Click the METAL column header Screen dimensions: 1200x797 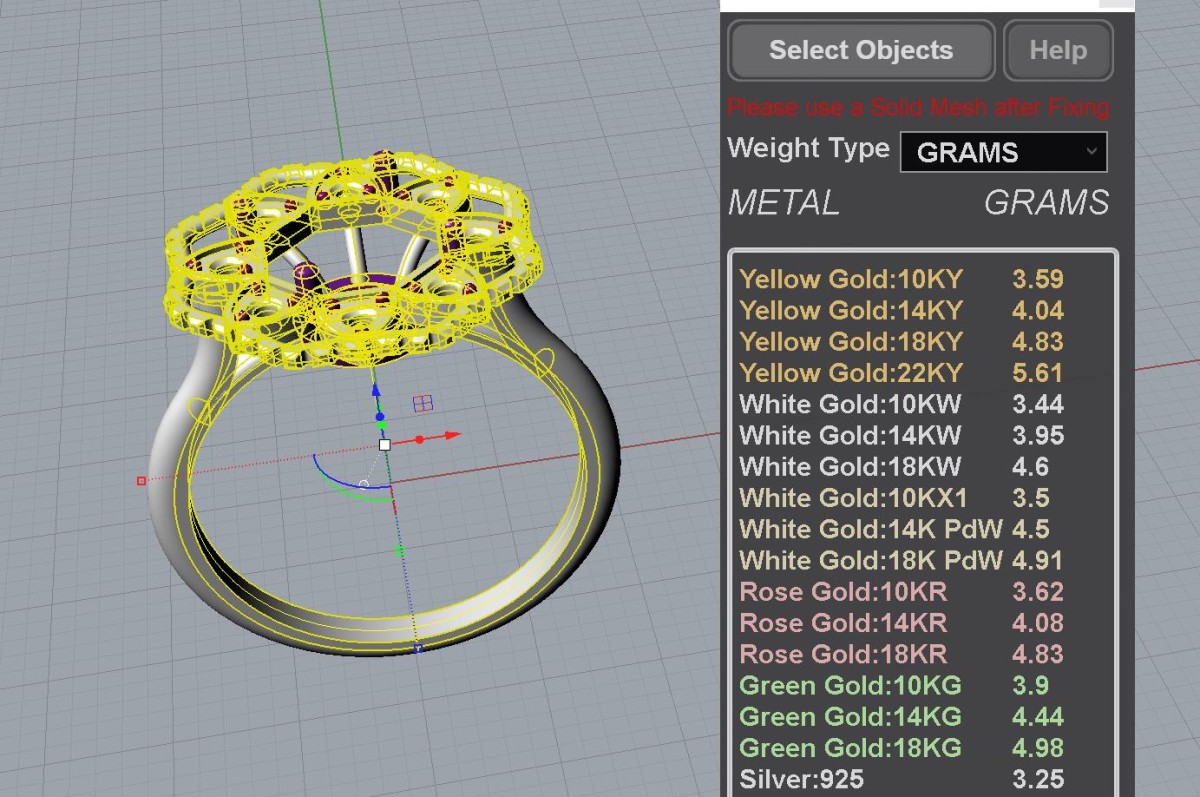(x=784, y=203)
